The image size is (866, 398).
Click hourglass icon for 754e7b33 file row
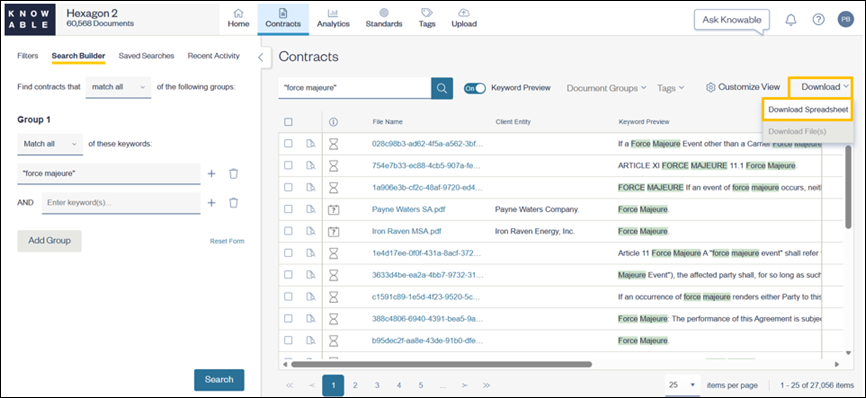(334, 166)
